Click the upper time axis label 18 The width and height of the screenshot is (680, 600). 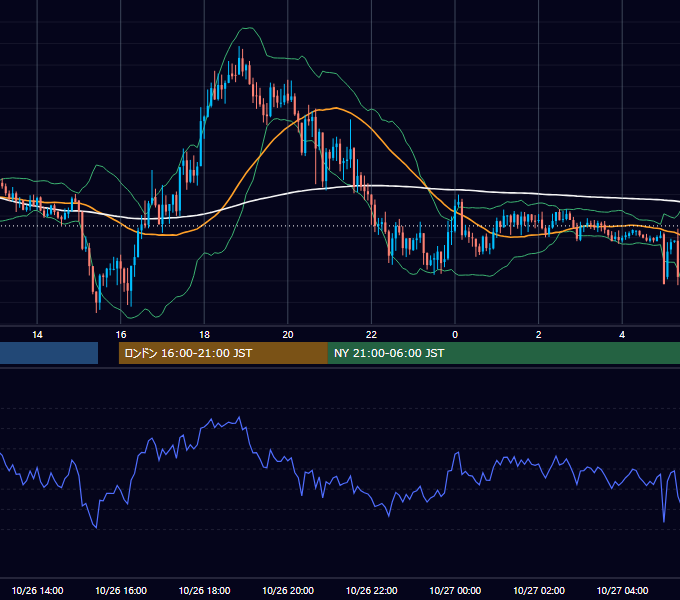tap(204, 335)
